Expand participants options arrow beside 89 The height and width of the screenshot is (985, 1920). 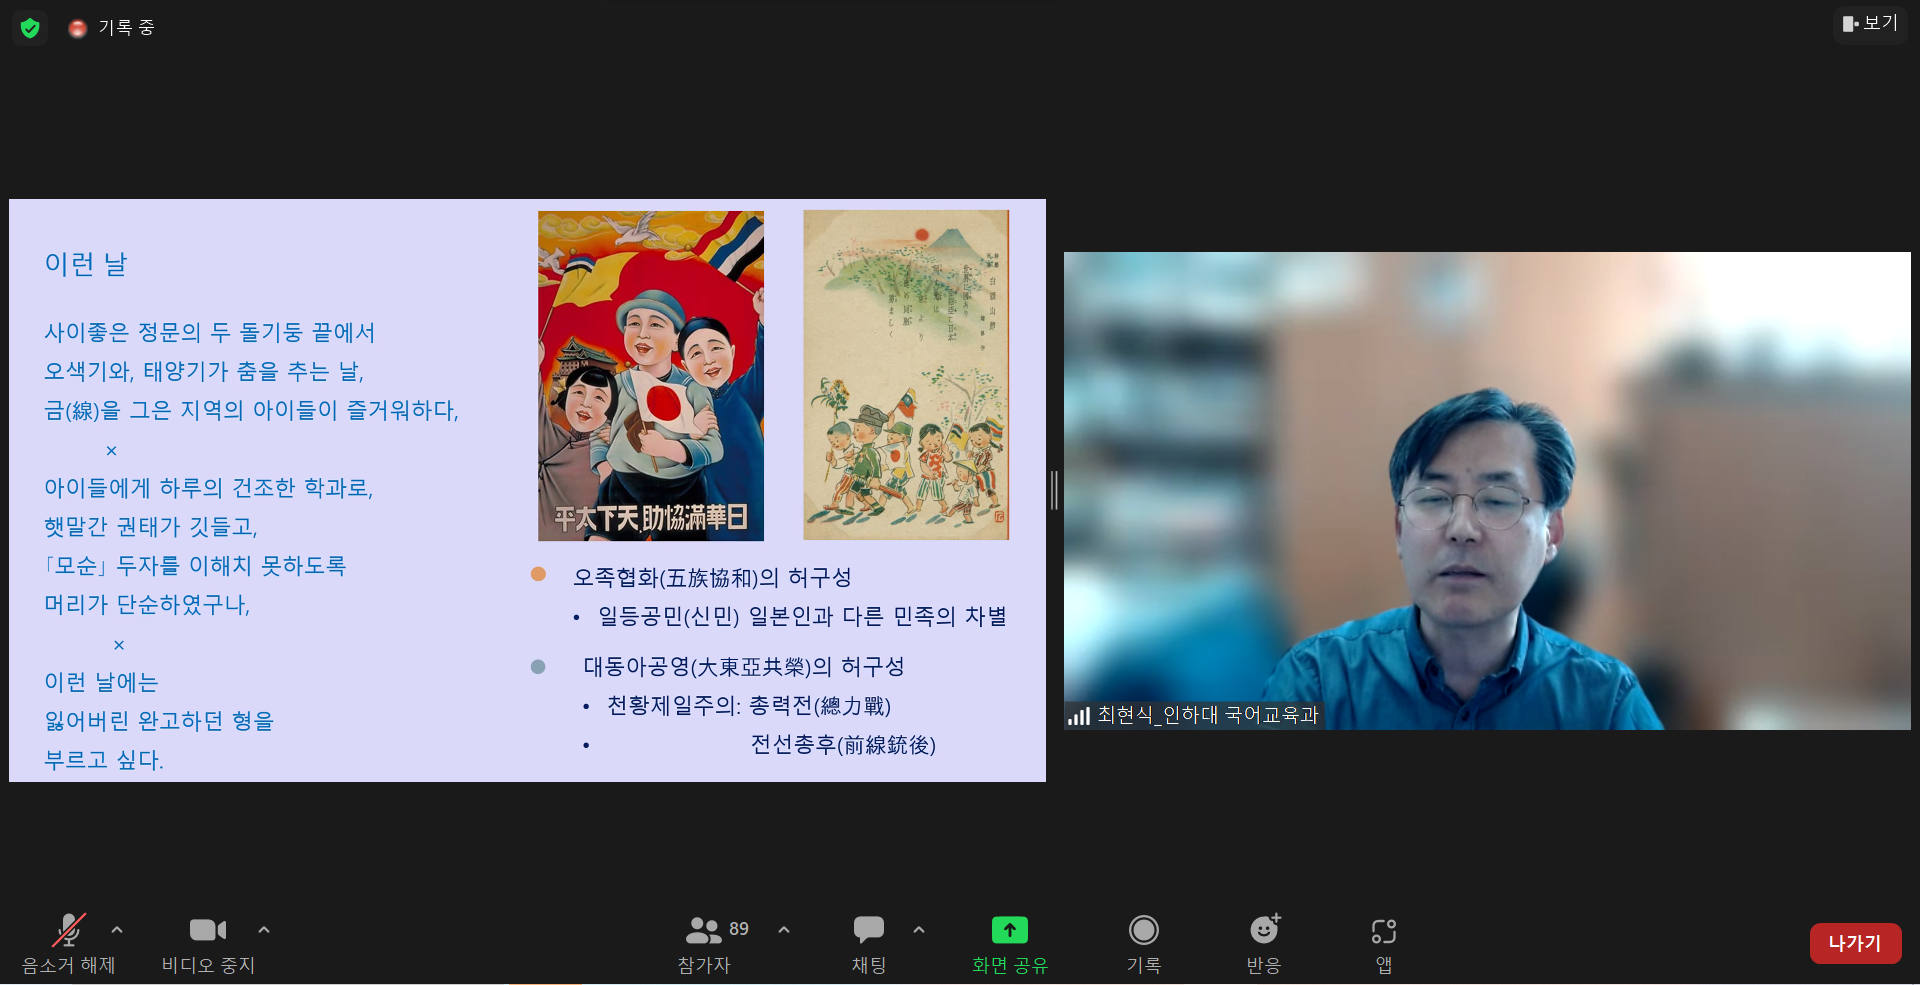pos(784,930)
